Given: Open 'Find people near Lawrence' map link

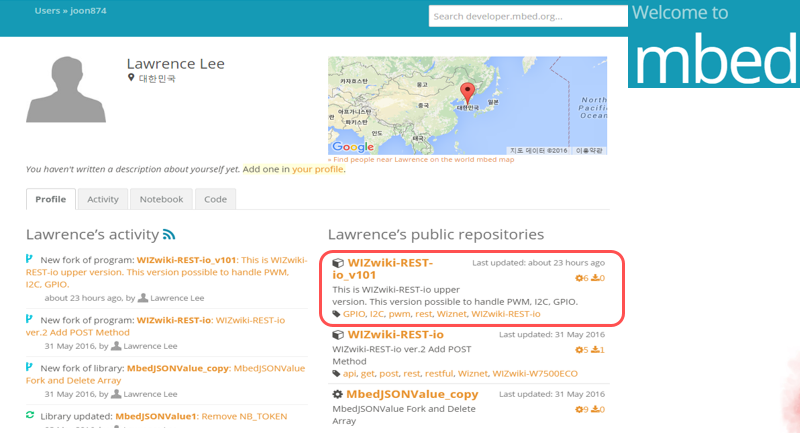Looking at the screenshot, I should [x=421, y=160].
